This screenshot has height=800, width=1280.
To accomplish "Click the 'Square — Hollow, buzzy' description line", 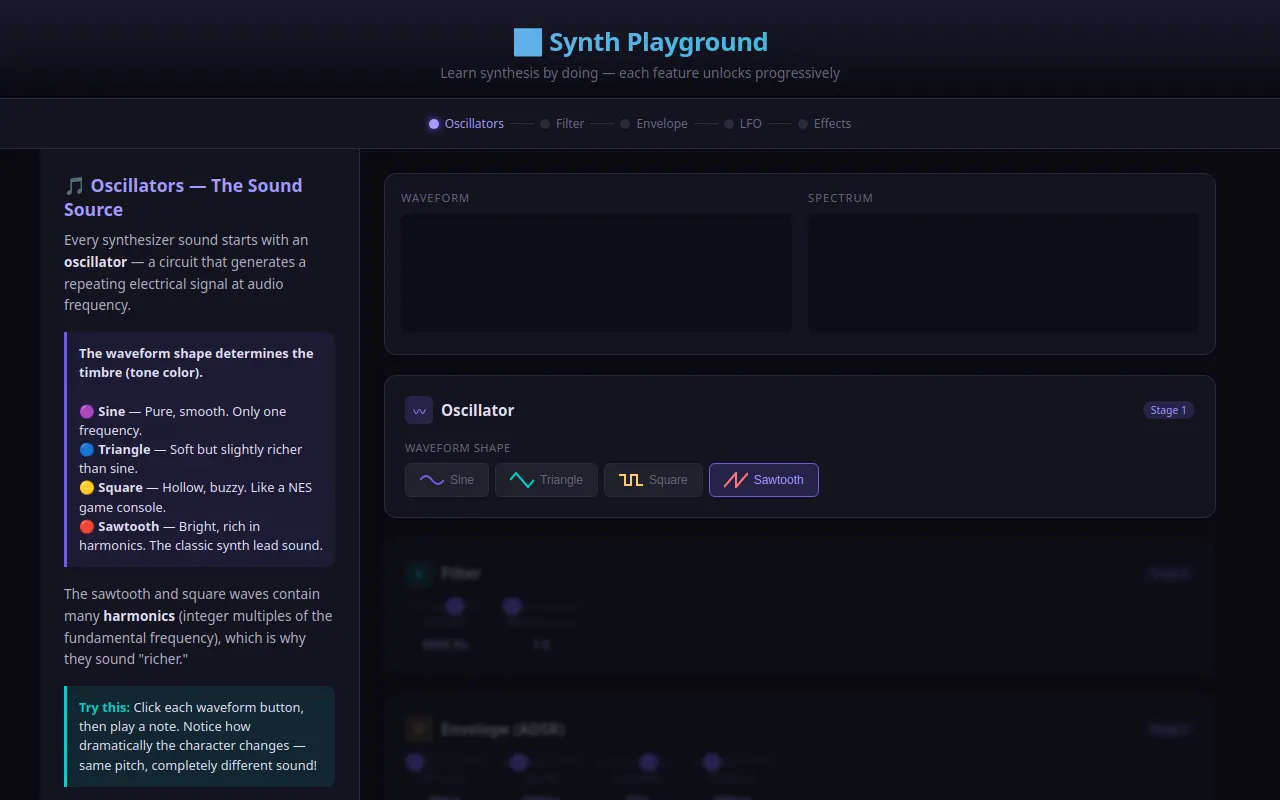I will (195, 497).
